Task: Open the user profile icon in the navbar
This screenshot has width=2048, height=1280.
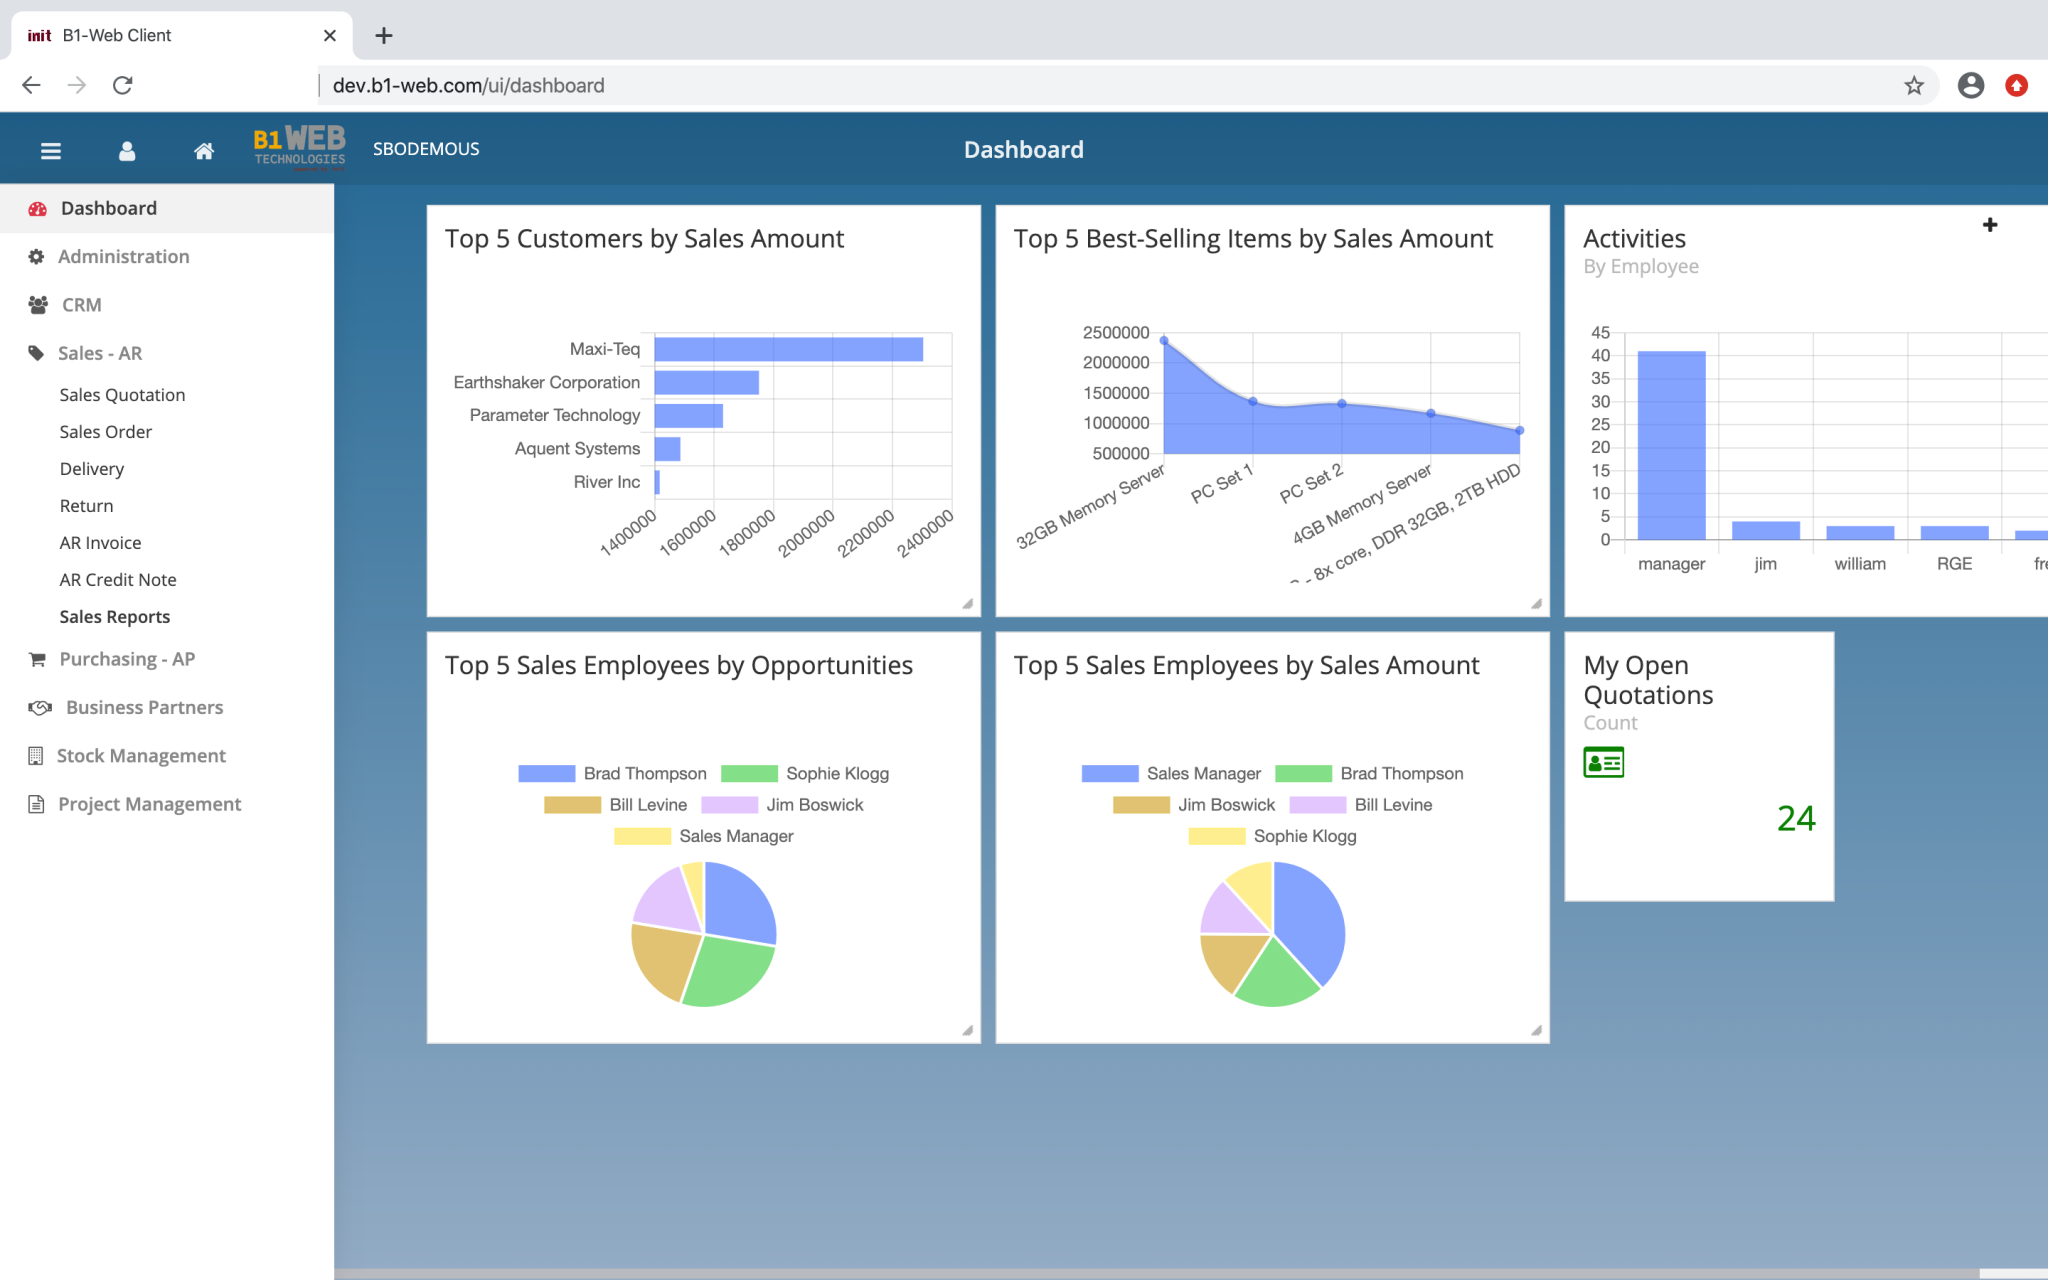Action: tap(127, 150)
